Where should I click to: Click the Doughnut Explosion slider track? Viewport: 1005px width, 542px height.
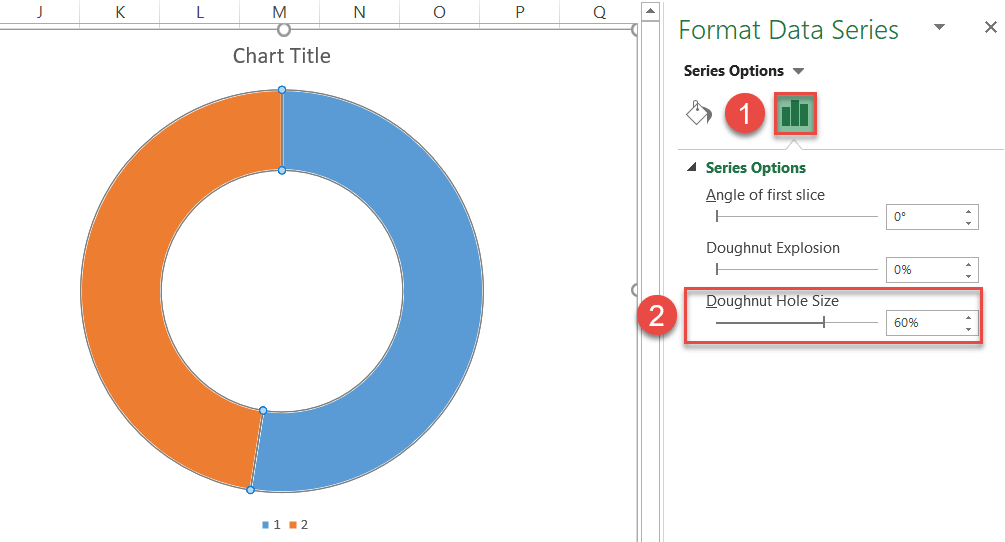point(797,270)
